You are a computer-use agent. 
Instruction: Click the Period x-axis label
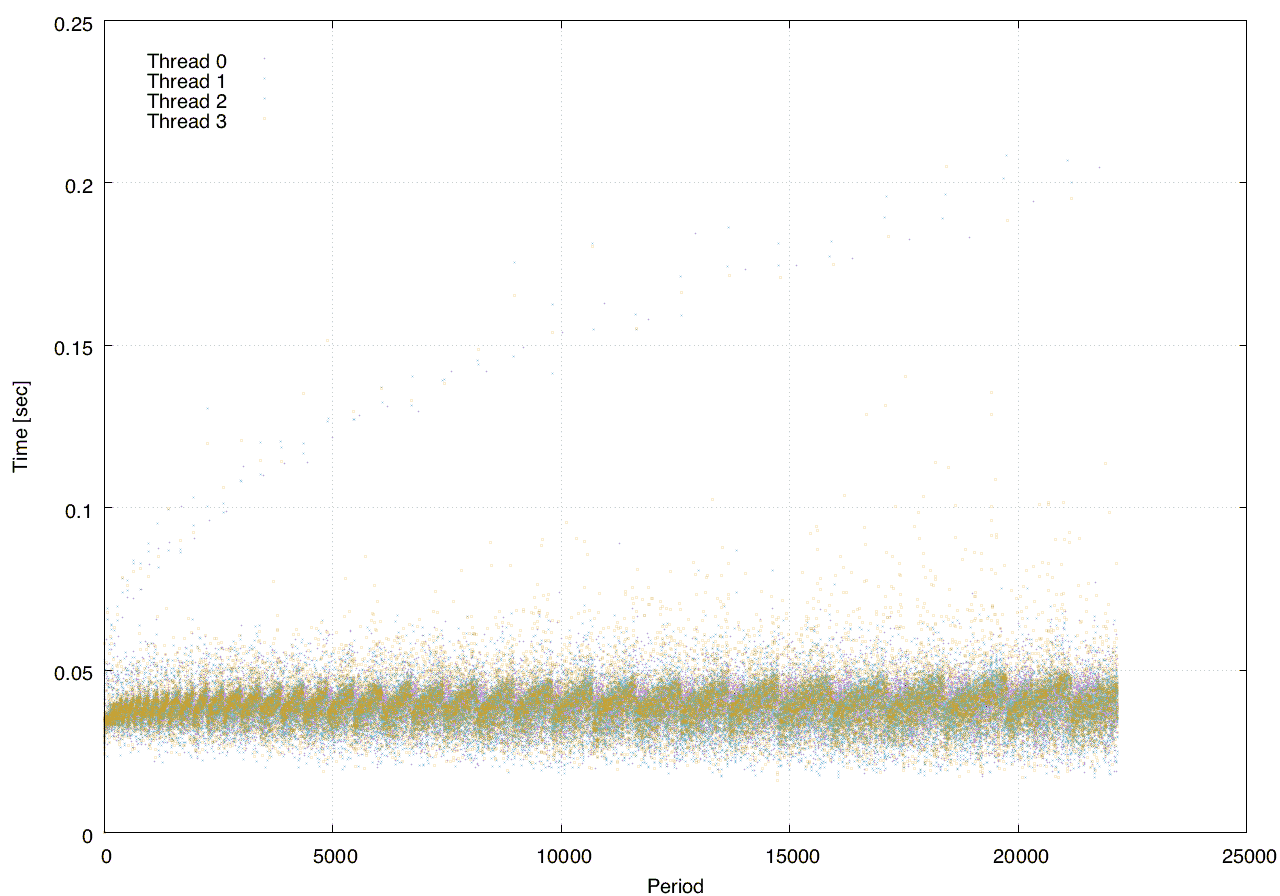point(675,886)
